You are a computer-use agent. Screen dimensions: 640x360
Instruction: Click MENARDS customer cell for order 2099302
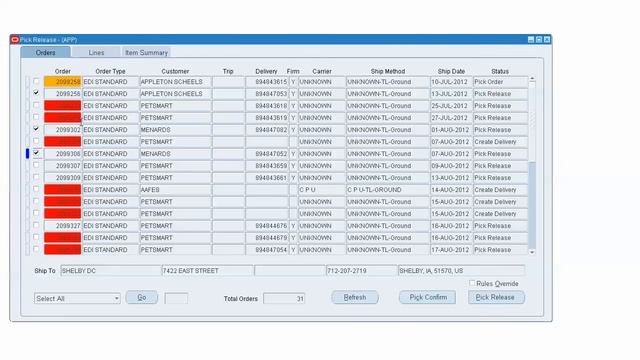coord(176,130)
